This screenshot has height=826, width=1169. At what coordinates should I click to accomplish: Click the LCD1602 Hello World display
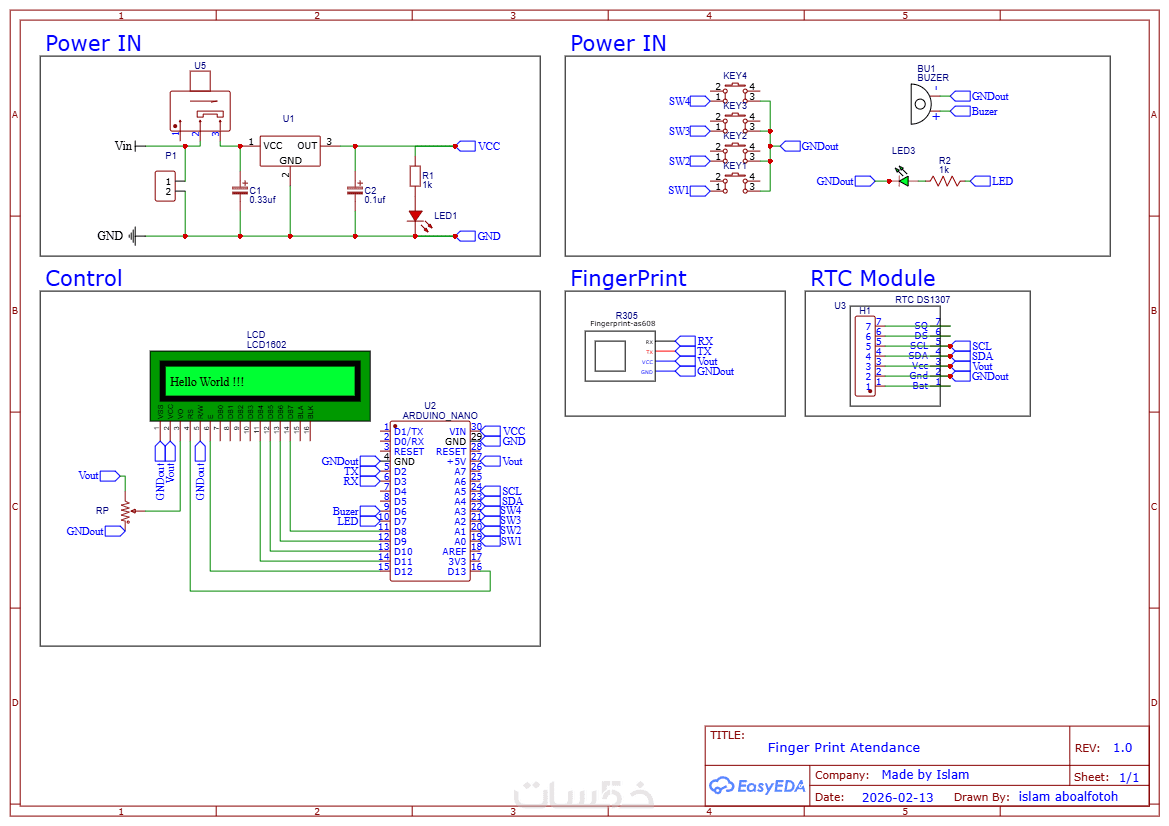[260, 385]
